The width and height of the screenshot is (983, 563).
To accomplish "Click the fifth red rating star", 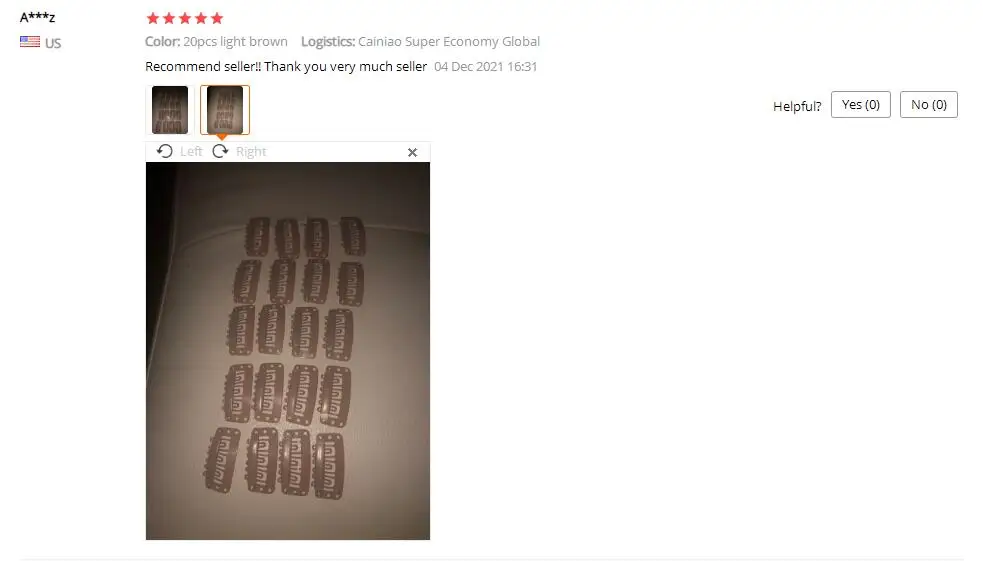I will (x=217, y=18).
